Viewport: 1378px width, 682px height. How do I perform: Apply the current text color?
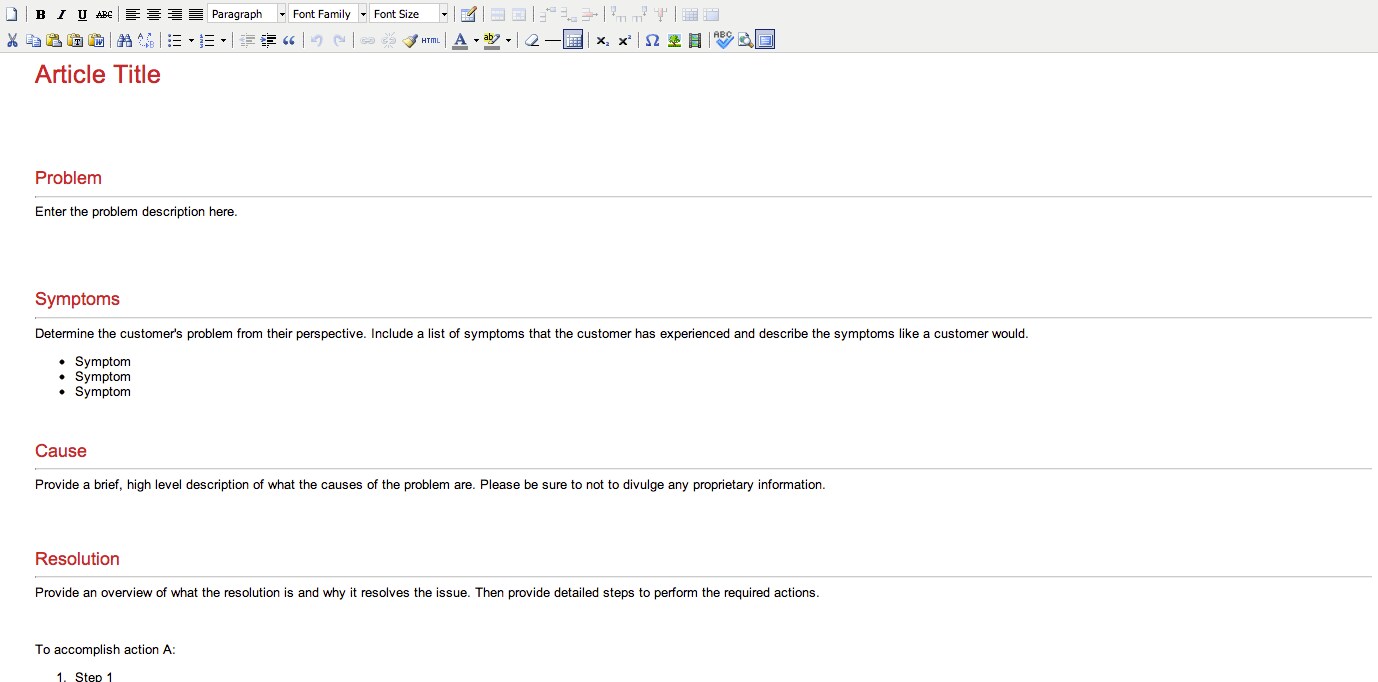click(x=460, y=40)
